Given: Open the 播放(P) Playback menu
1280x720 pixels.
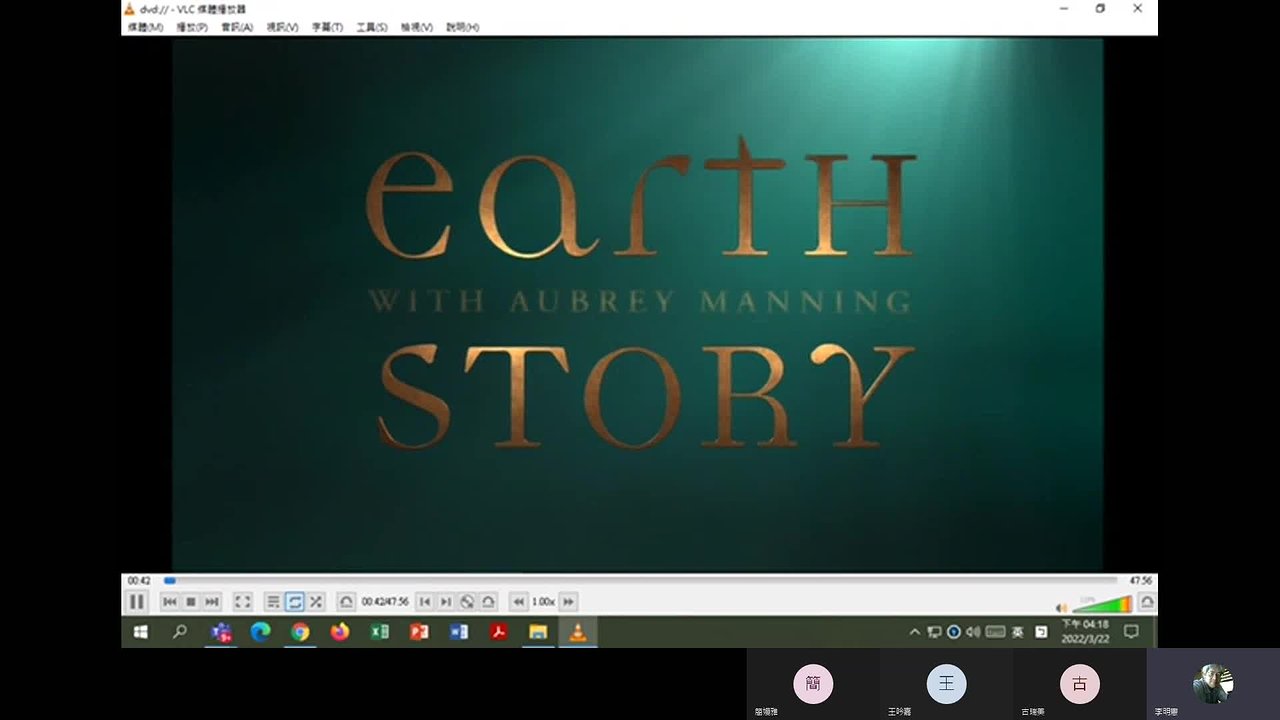Looking at the screenshot, I should click(x=192, y=27).
